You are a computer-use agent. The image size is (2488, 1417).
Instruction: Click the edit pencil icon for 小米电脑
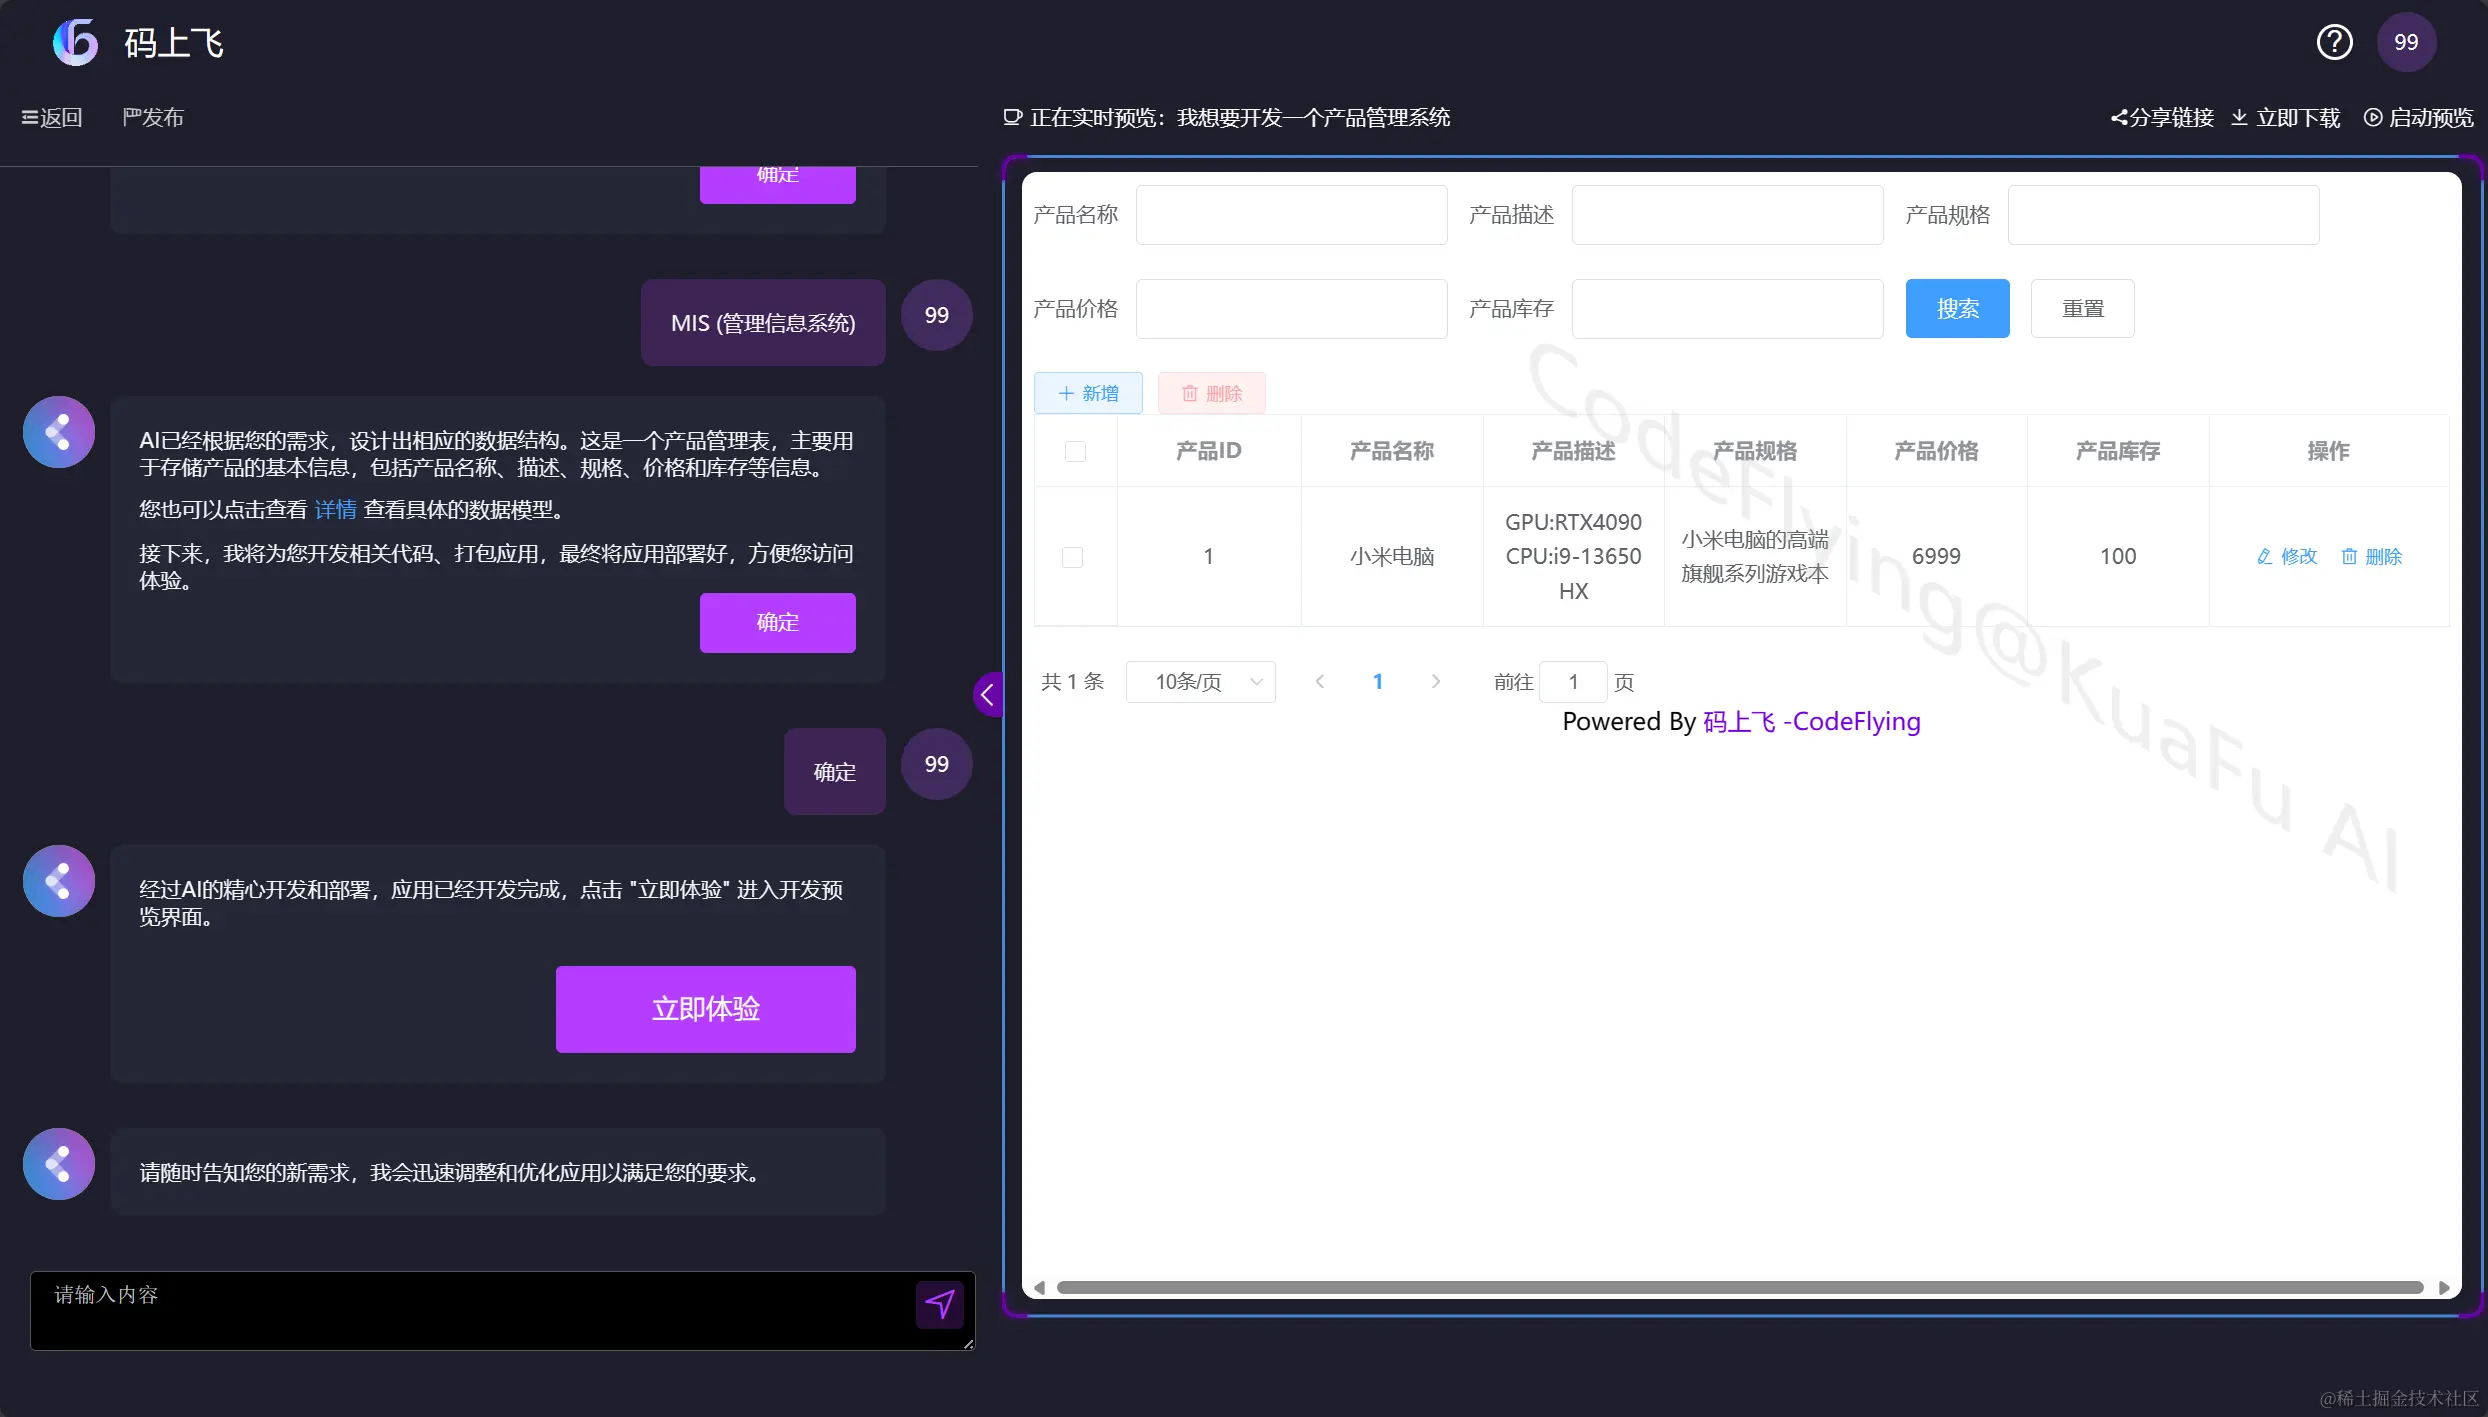2265,556
